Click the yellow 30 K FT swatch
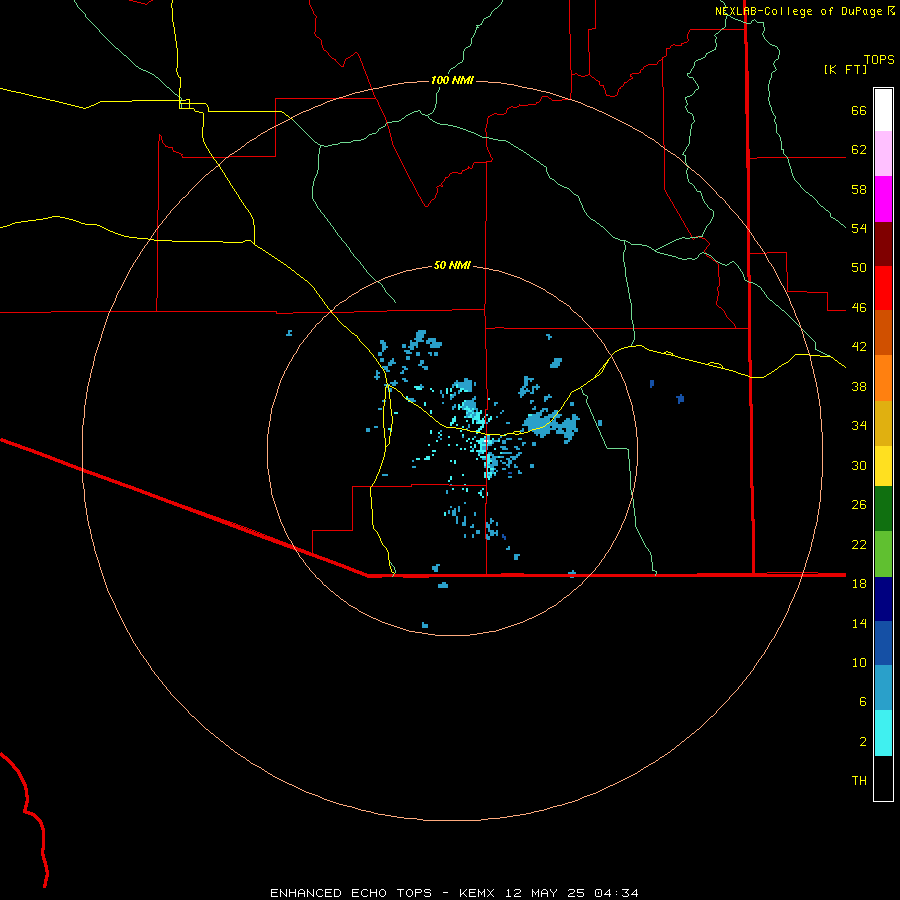 [x=883, y=465]
